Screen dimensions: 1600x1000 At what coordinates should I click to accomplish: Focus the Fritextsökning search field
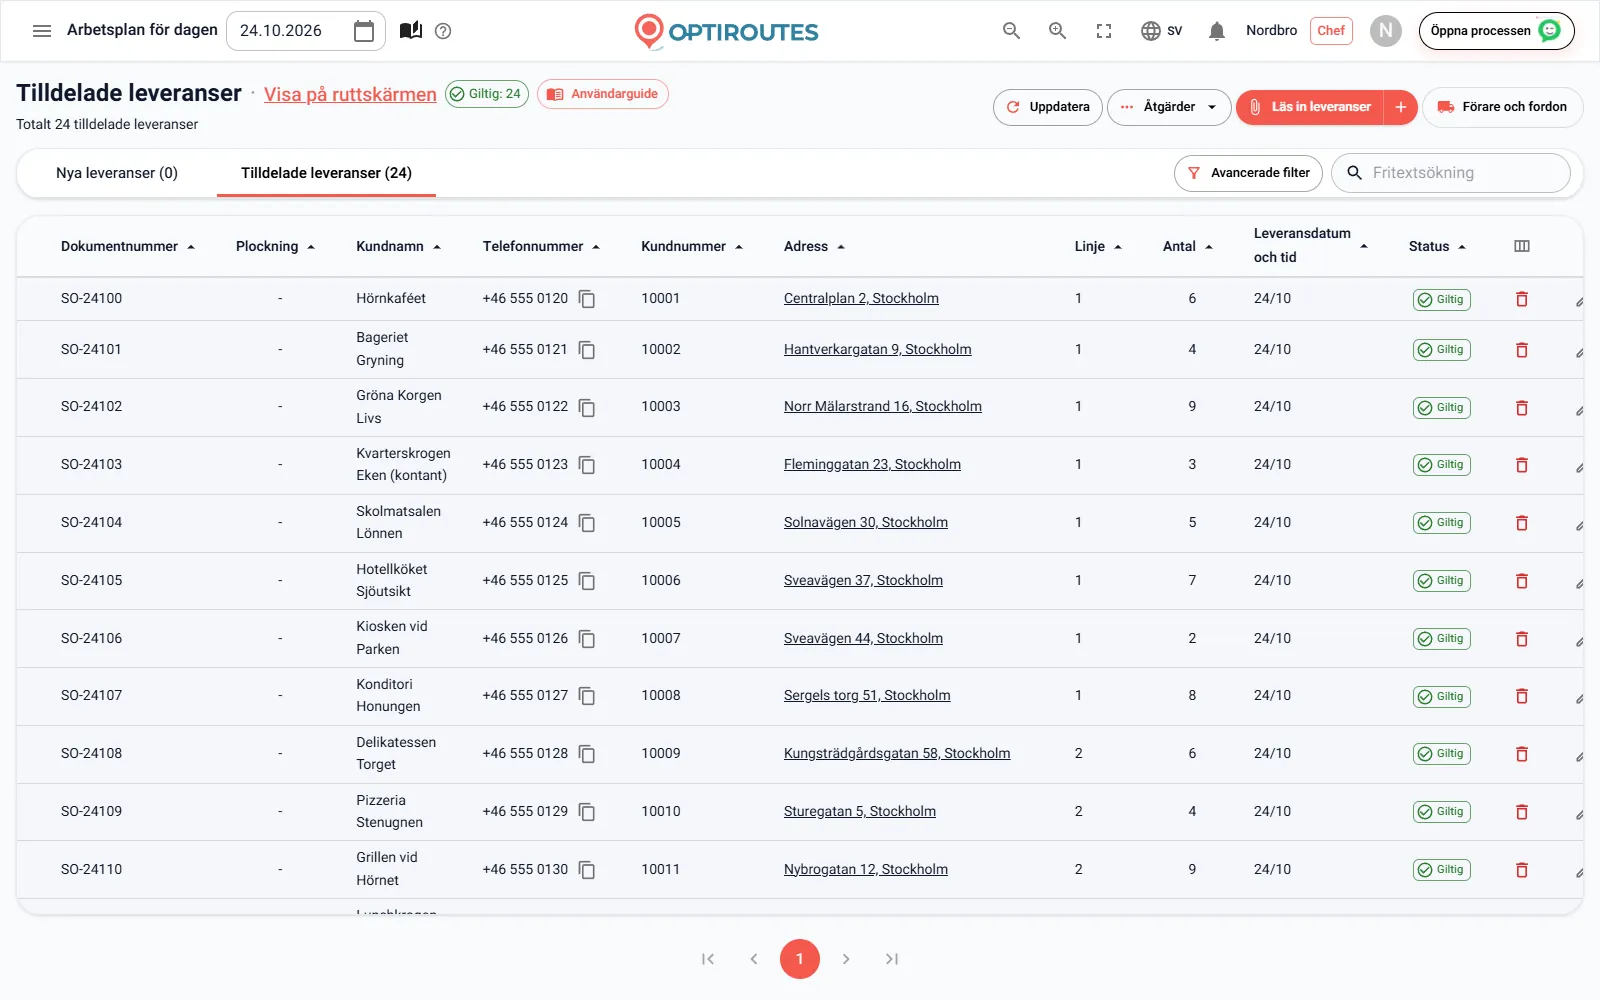[x=1451, y=173]
